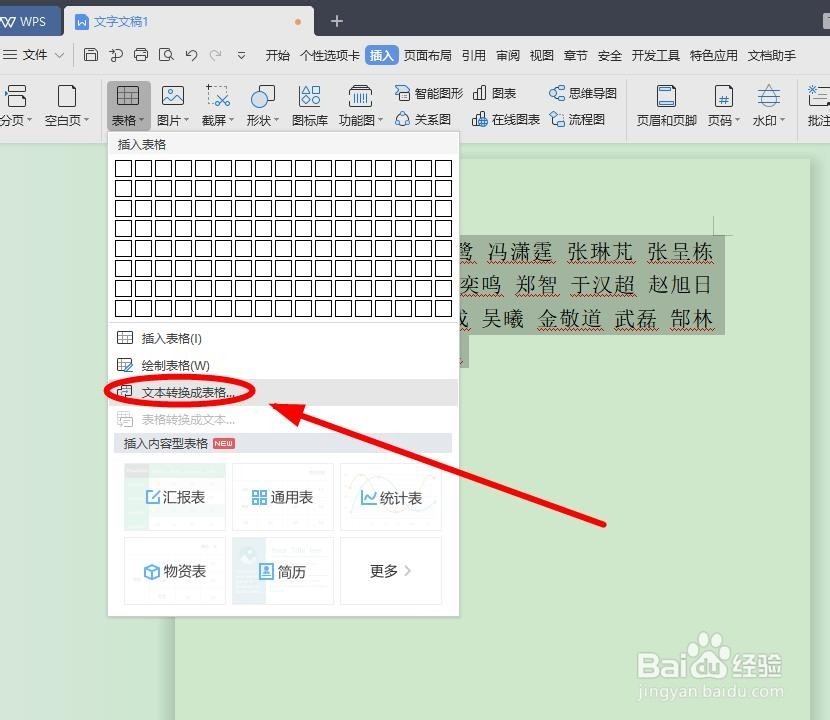830x720 pixels.
Task: Click the 分页 page break icon
Action: point(16,96)
